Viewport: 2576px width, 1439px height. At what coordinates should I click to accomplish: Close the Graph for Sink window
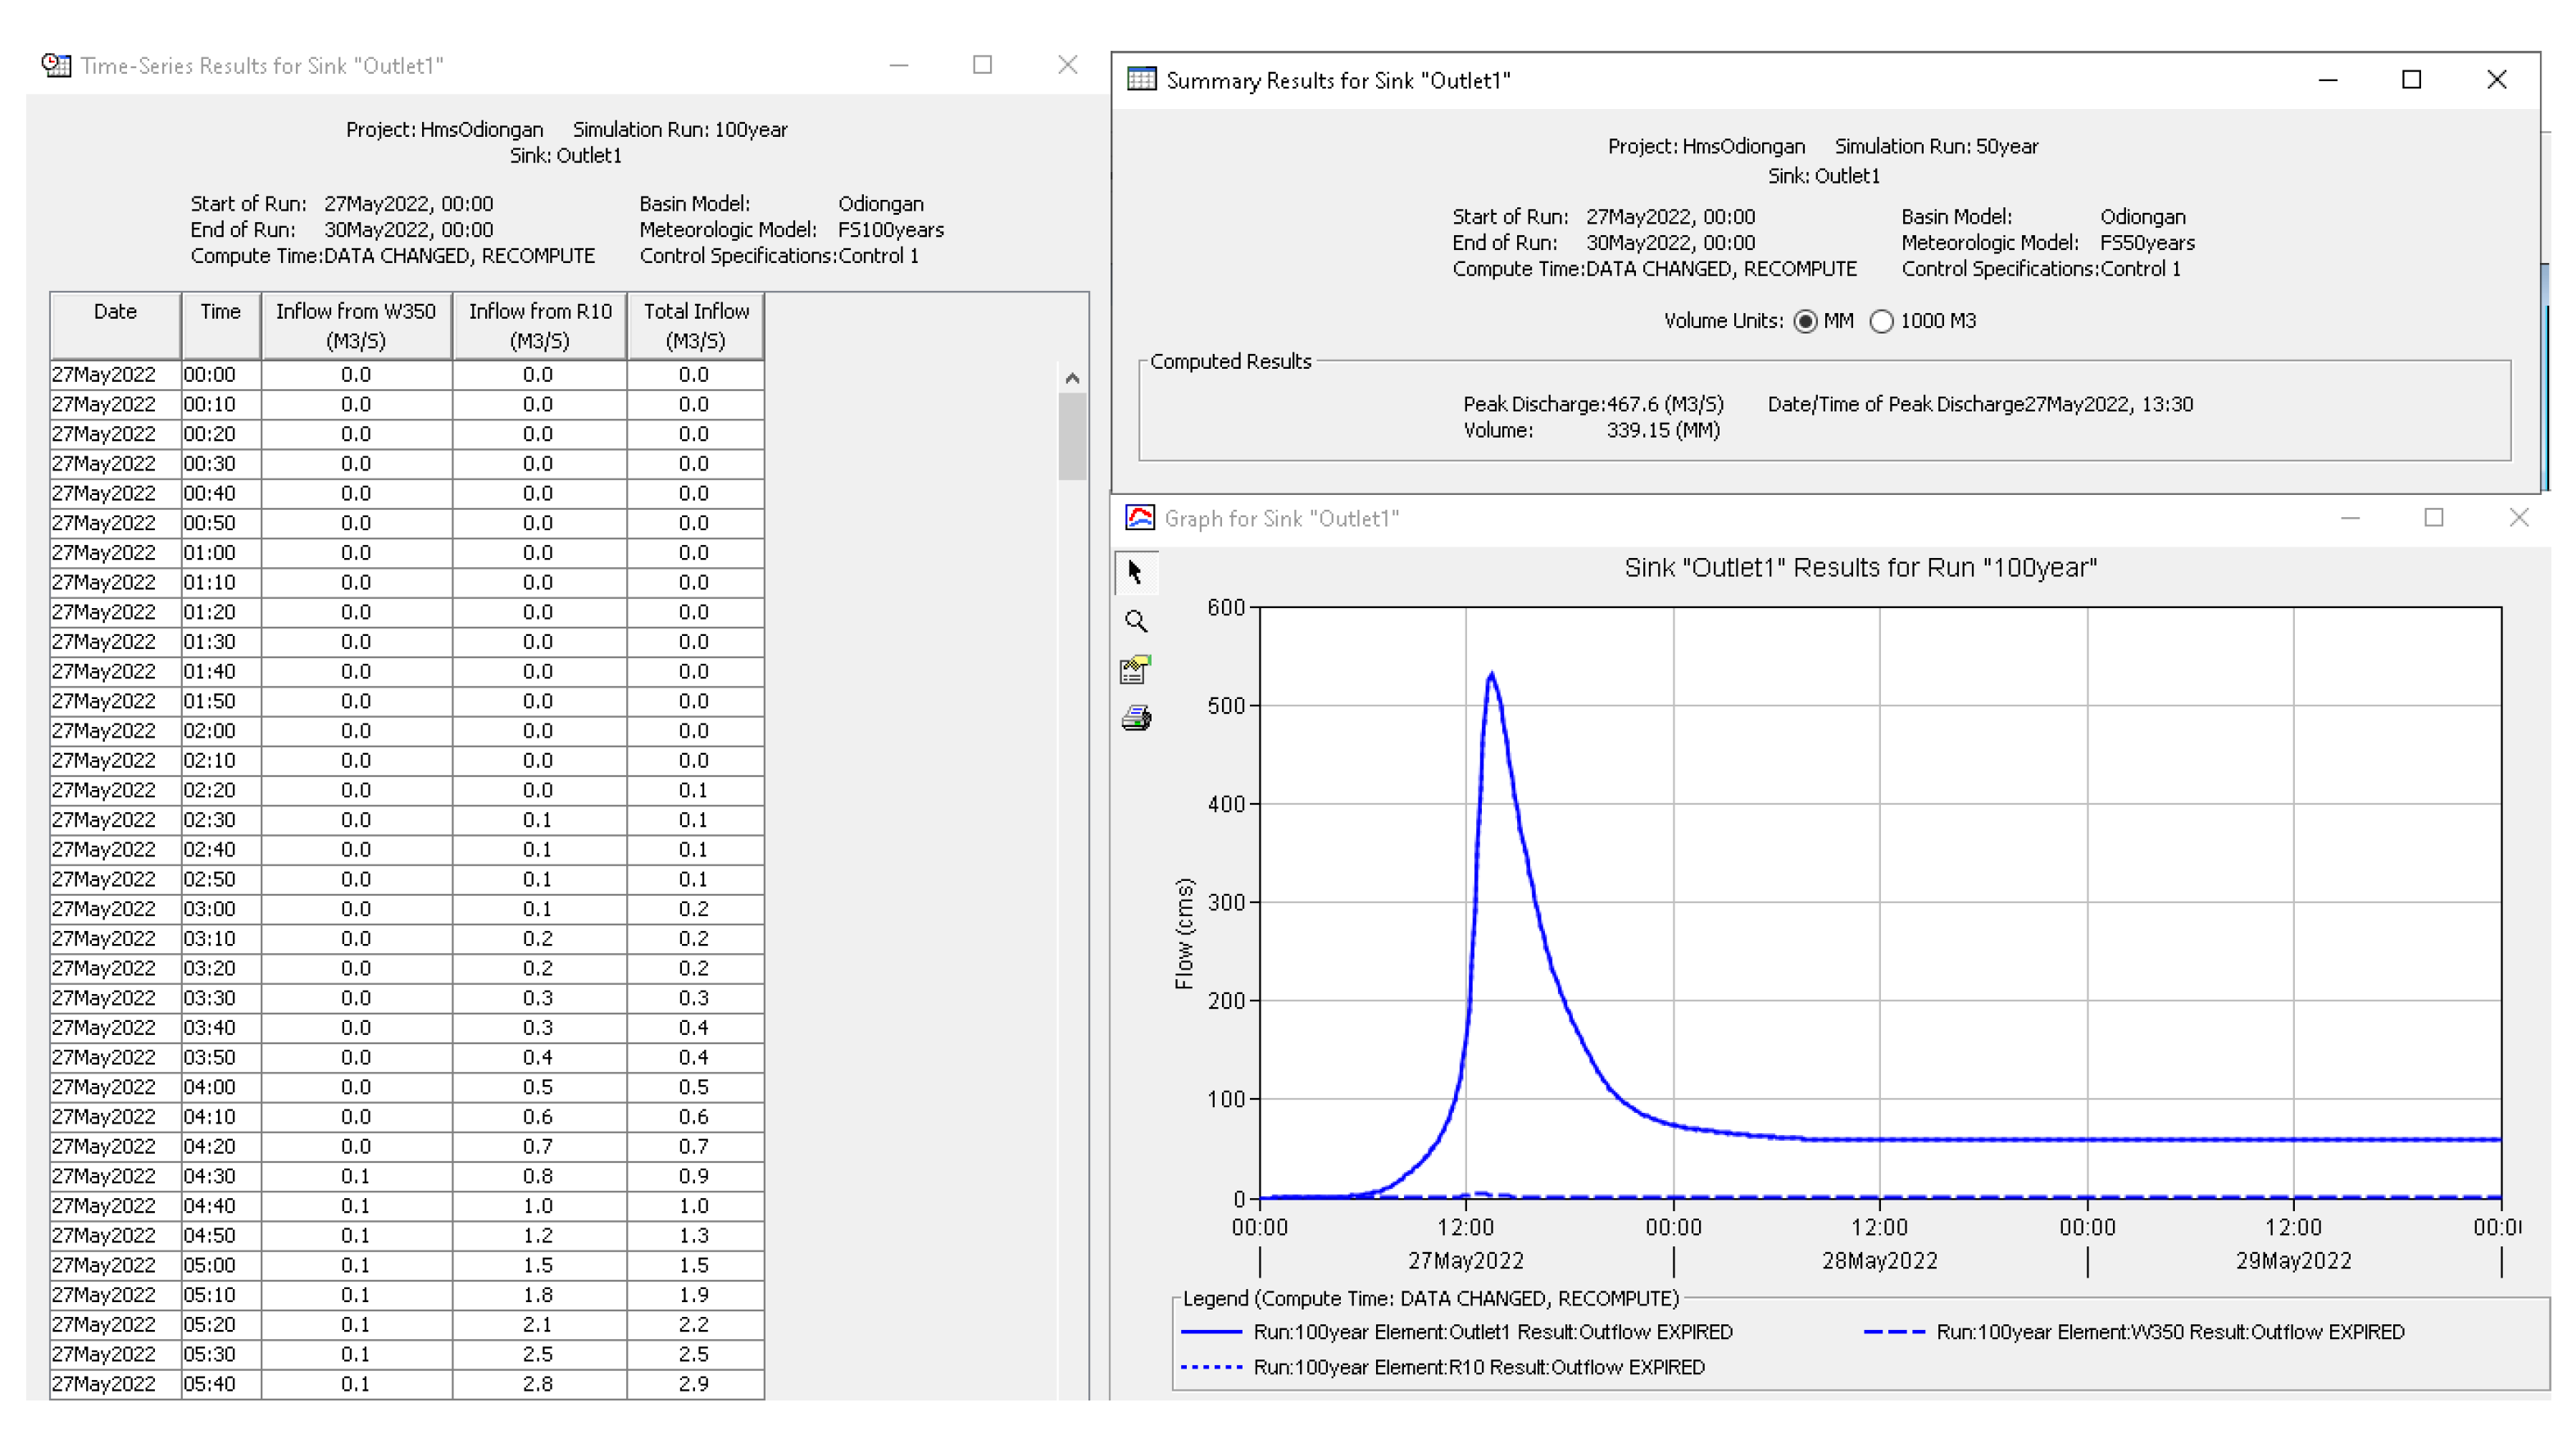[2518, 517]
